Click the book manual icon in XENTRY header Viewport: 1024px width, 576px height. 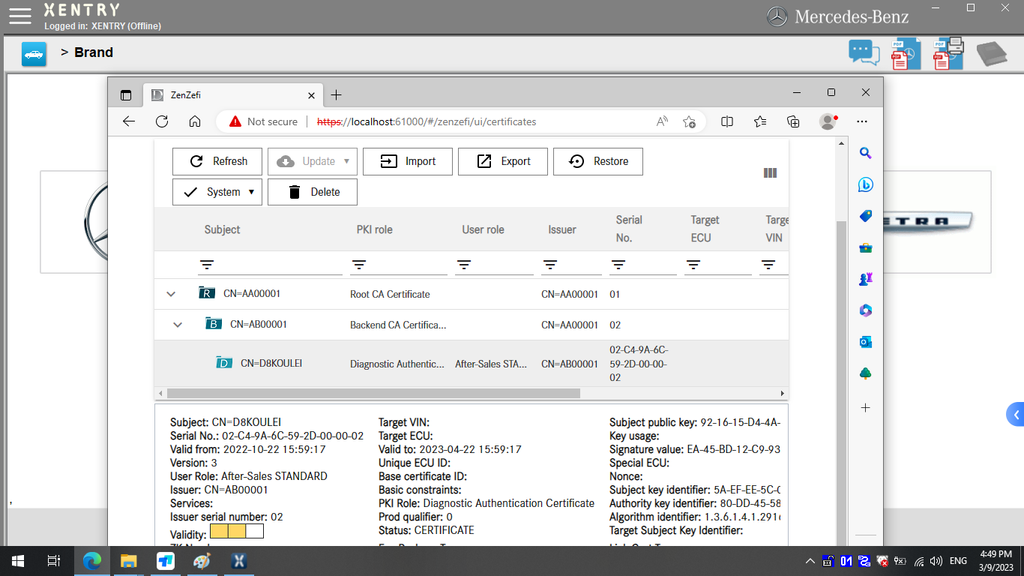click(x=991, y=53)
